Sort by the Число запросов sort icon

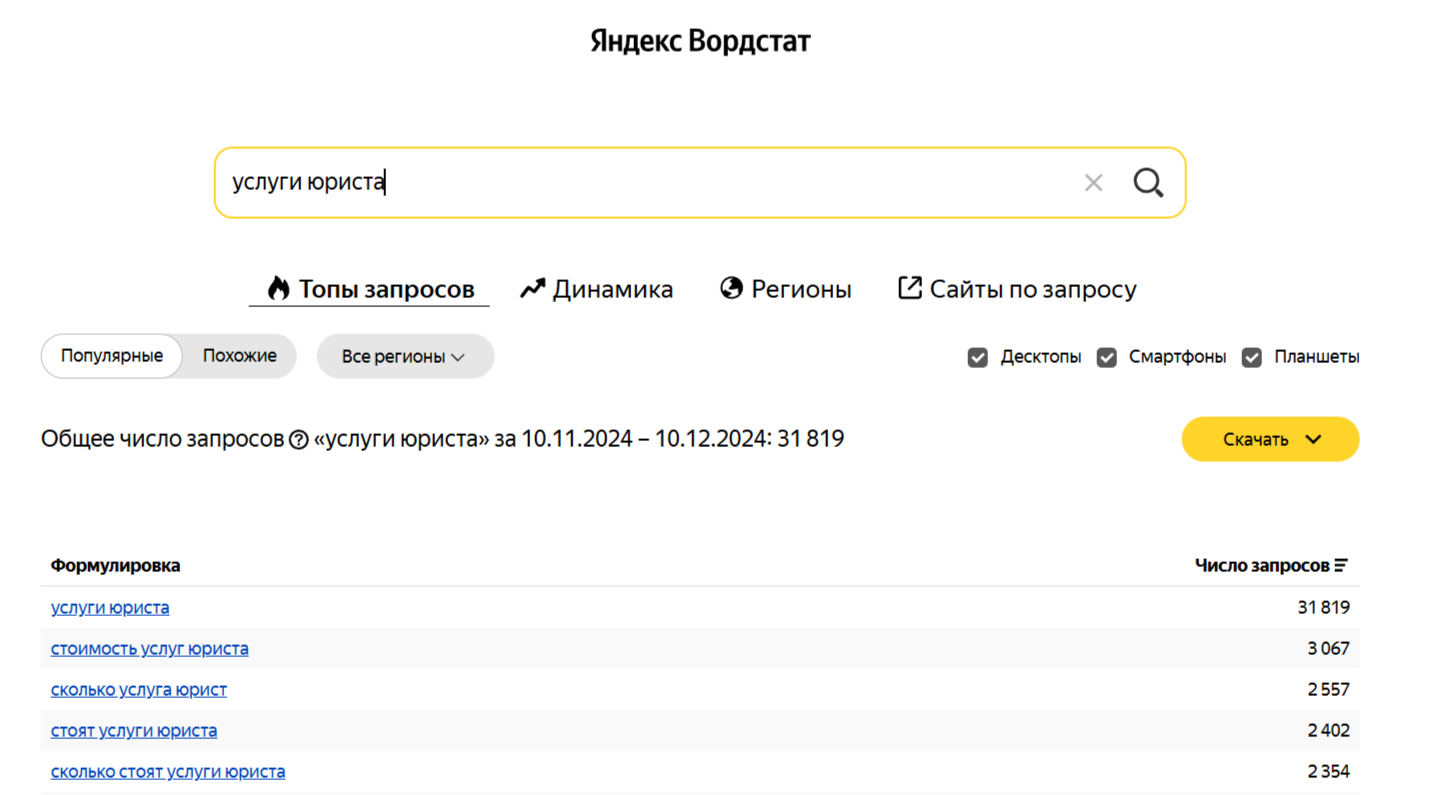tap(1341, 566)
